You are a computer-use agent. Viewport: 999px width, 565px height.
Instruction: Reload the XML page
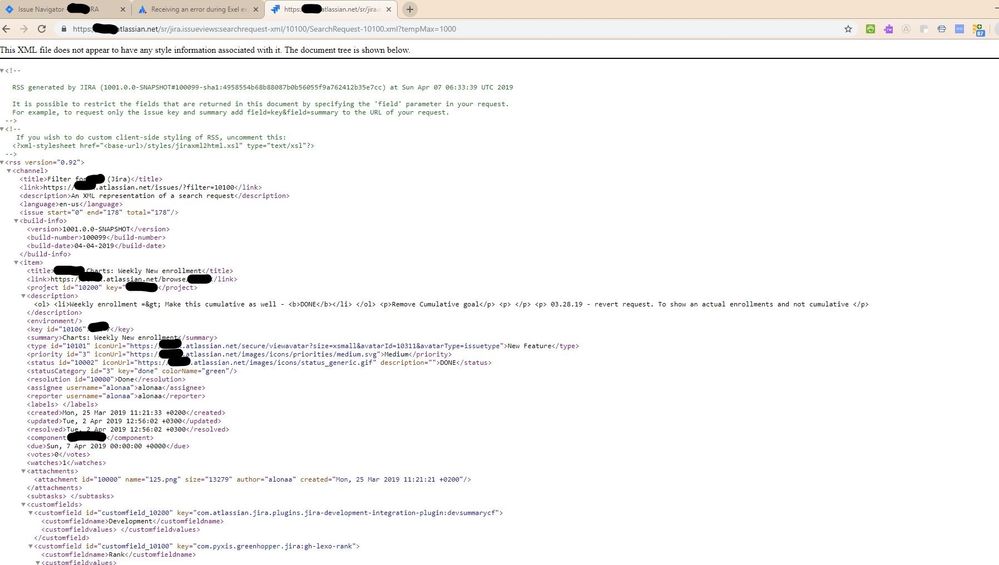tap(42, 29)
